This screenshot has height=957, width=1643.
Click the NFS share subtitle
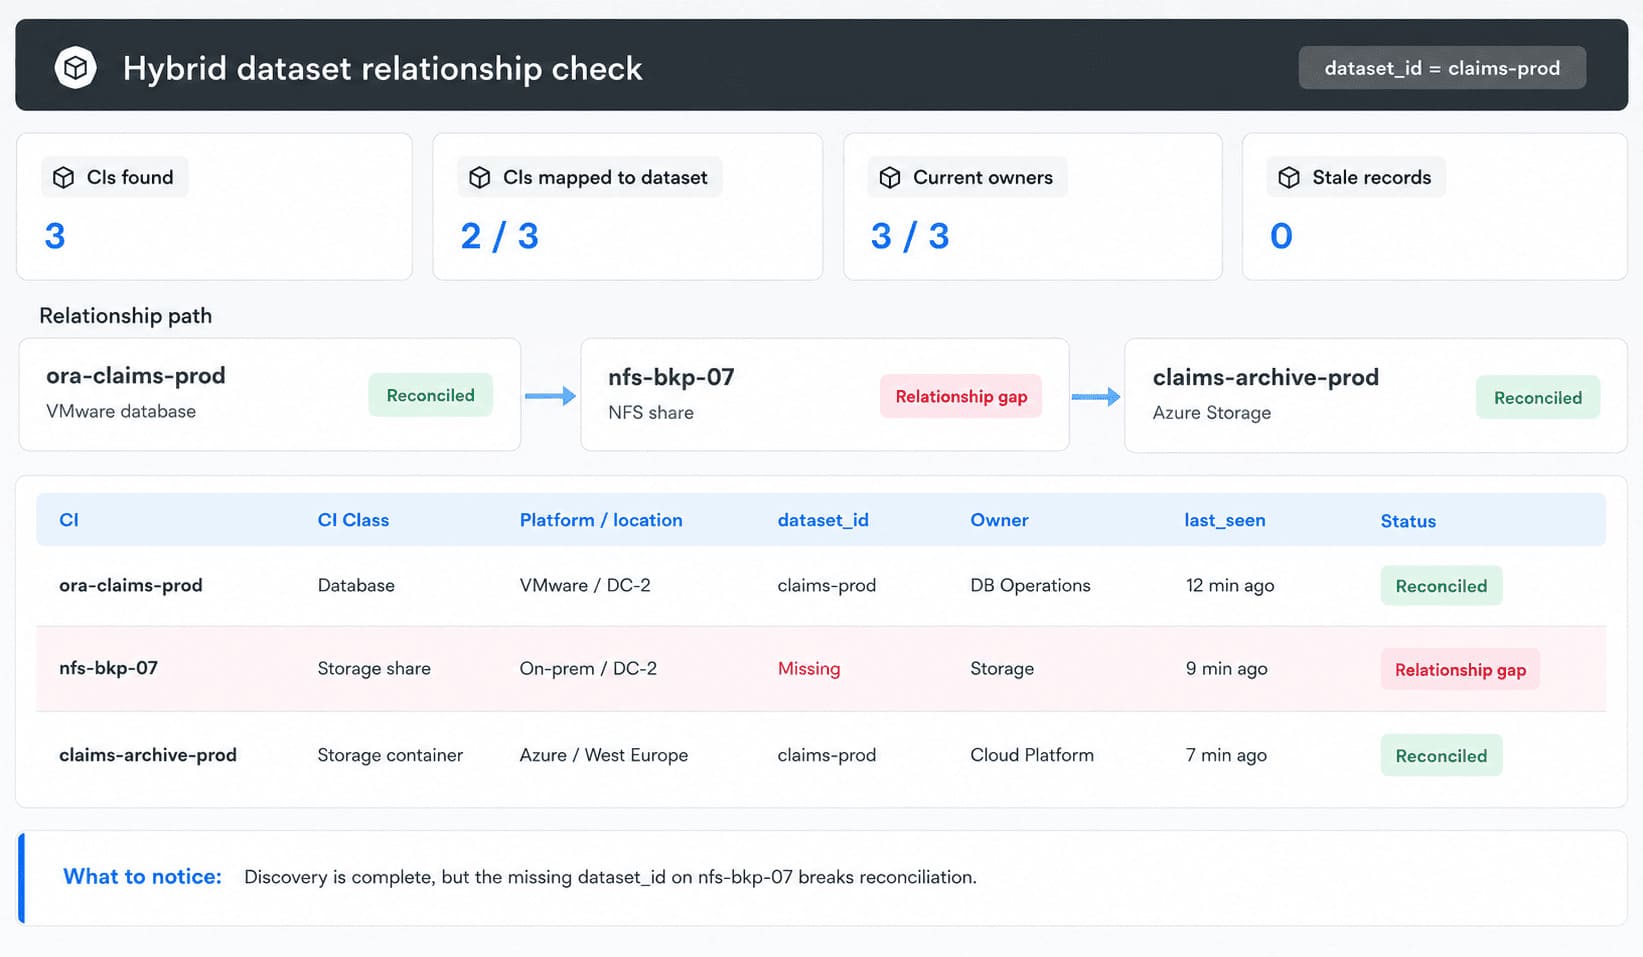[x=651, y=412]
